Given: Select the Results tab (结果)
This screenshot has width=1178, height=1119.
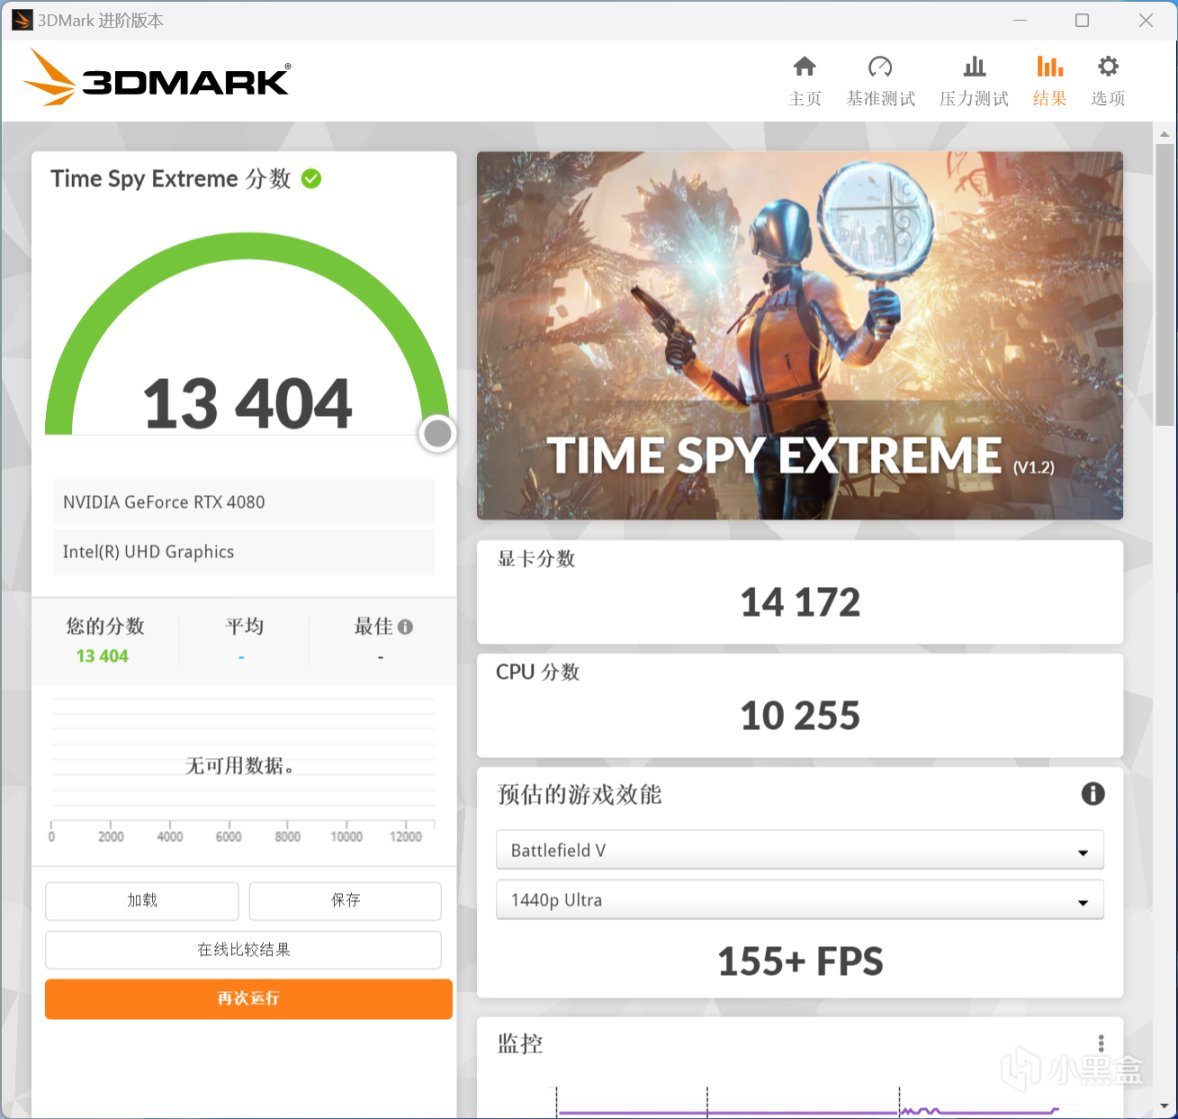Looking at the screenshot, I should pyautogui.click(x=1049, y=80).
